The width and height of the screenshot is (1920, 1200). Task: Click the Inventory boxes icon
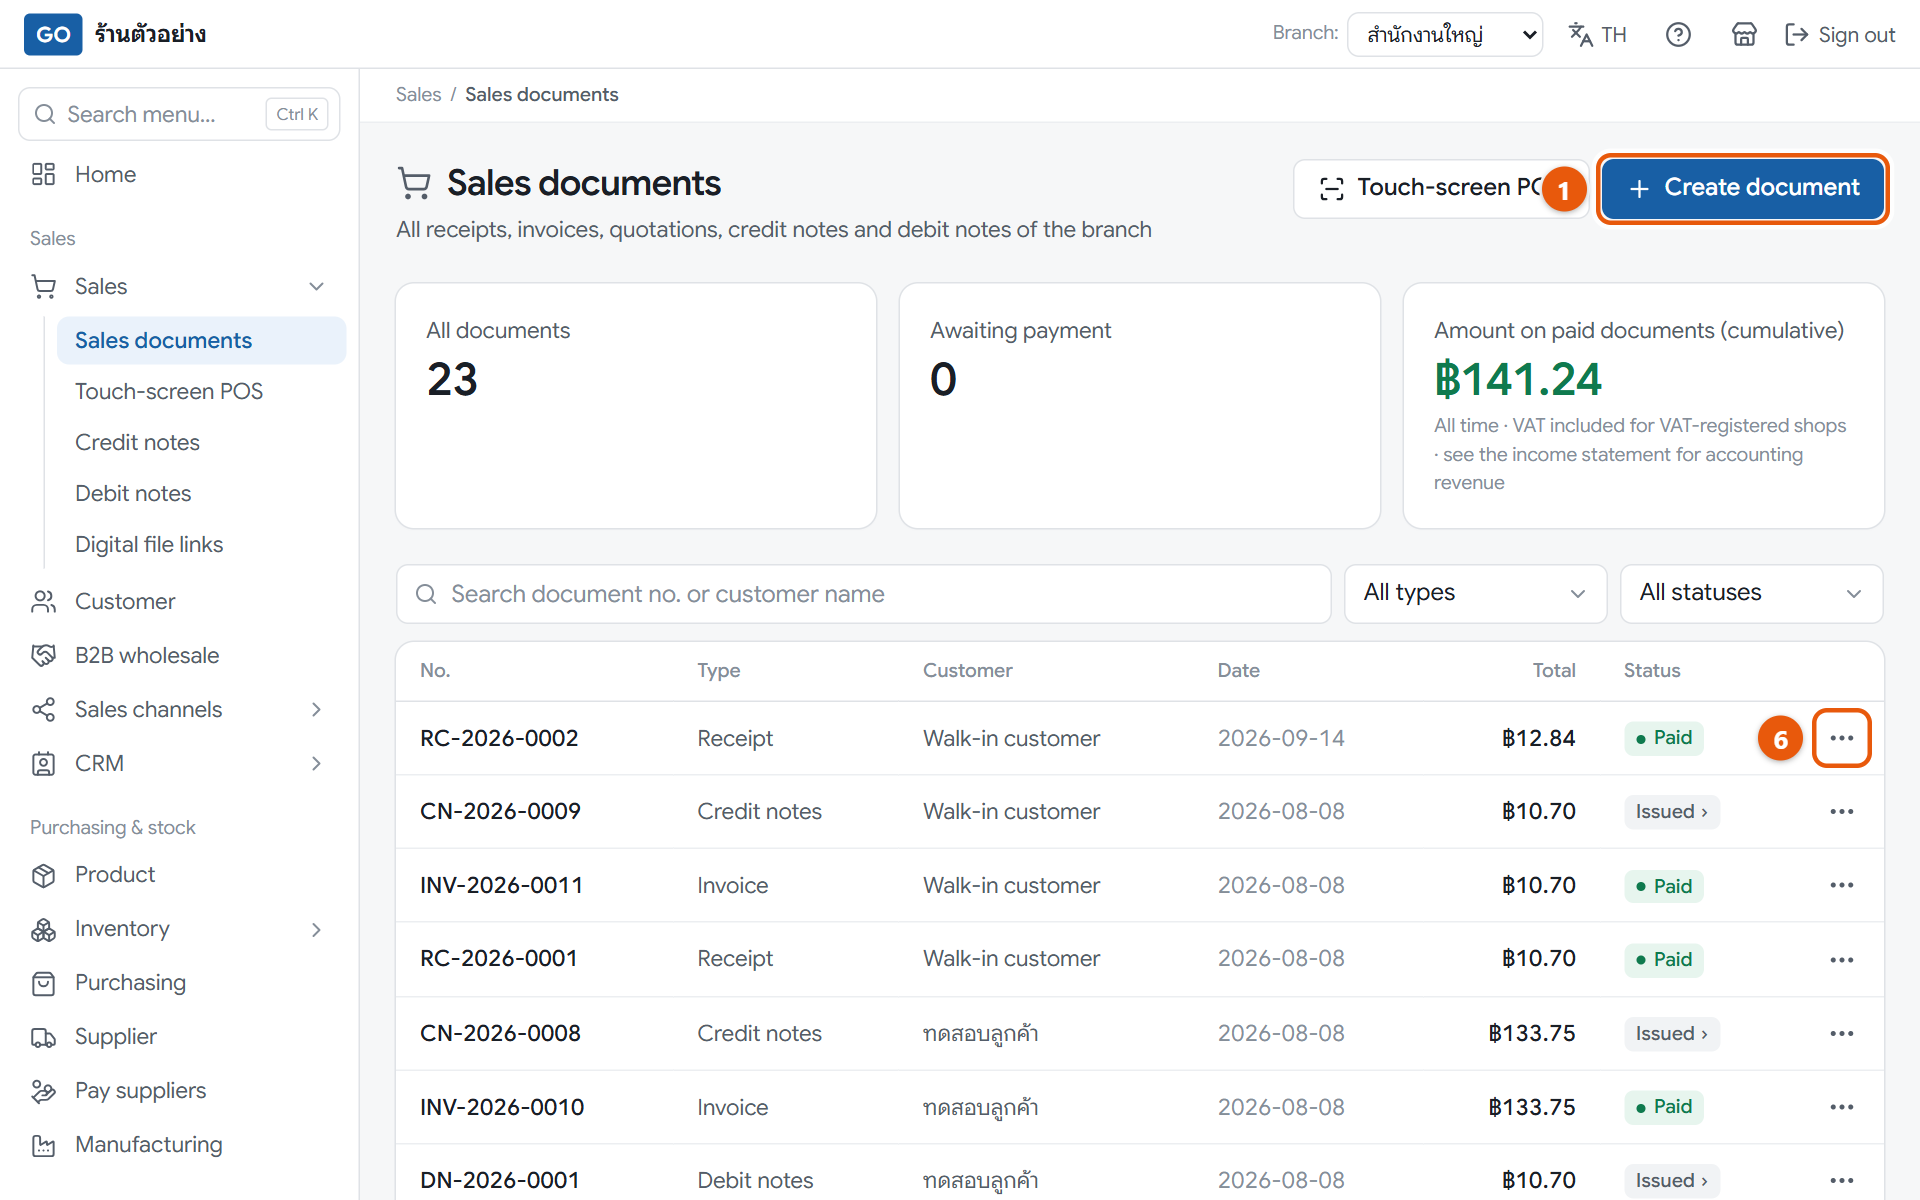(43, 929)
